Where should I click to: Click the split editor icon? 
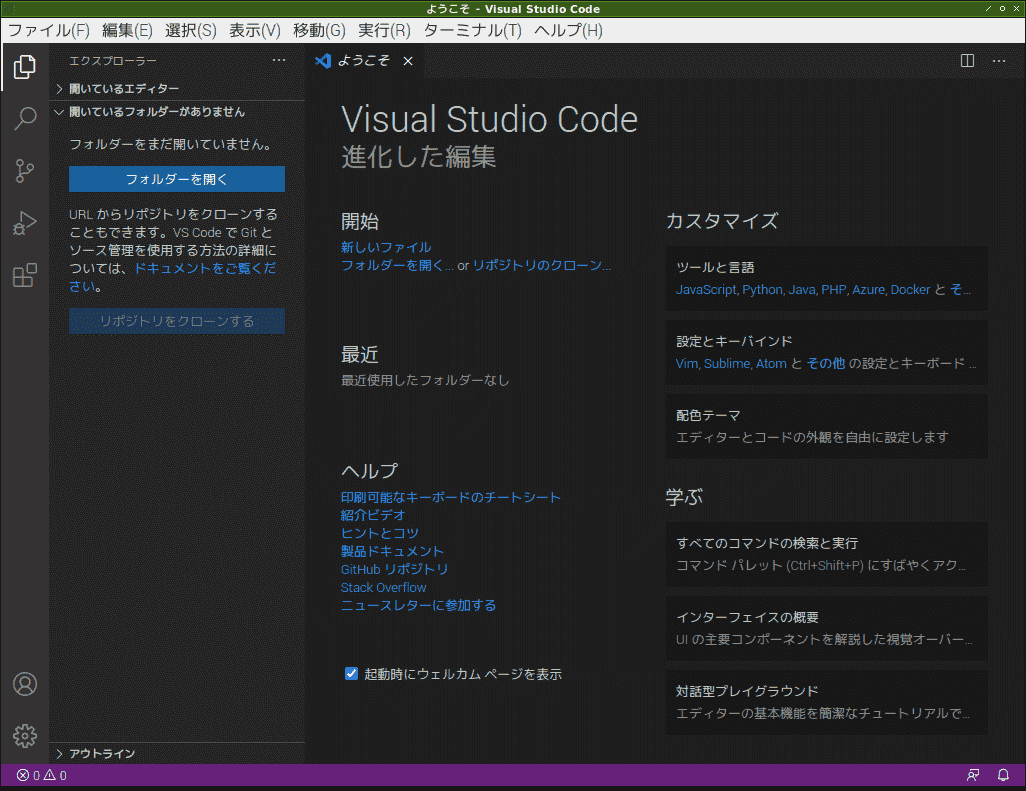(x=966, y=60)
